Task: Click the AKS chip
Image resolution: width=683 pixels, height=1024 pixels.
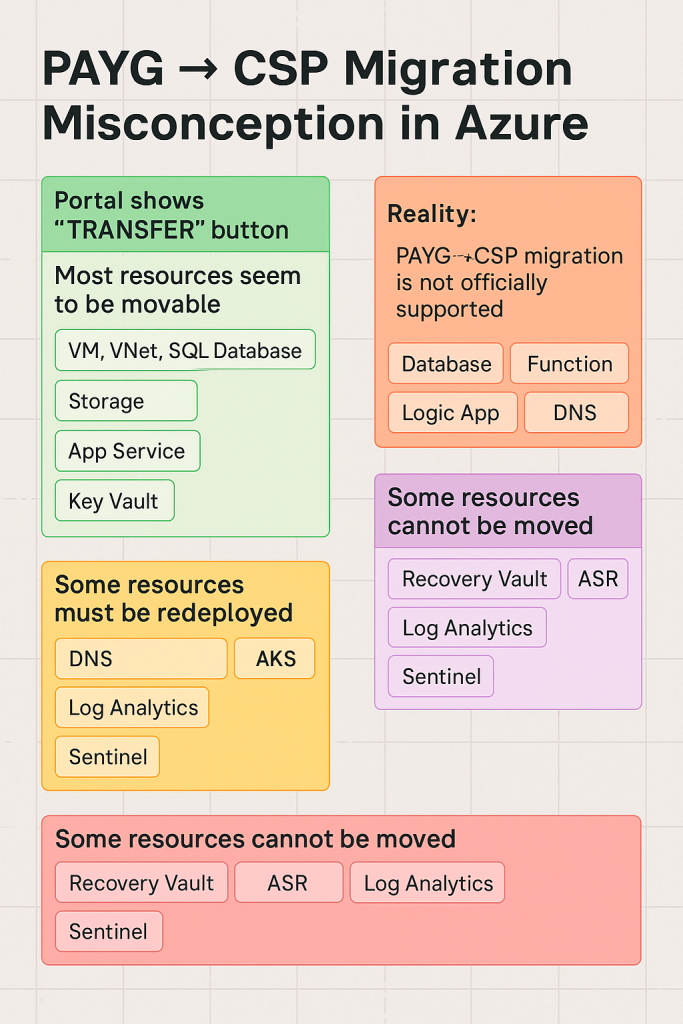Action: coord(273,659)
